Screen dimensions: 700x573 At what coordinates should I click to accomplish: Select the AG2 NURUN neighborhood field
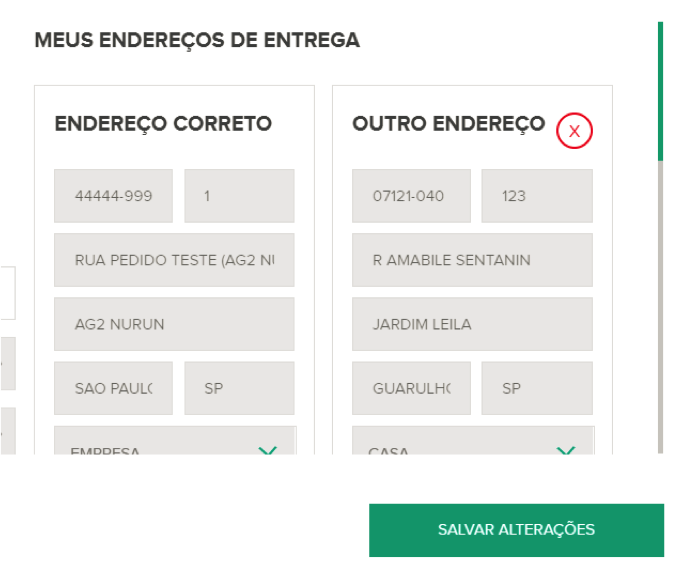pos(174,324)
